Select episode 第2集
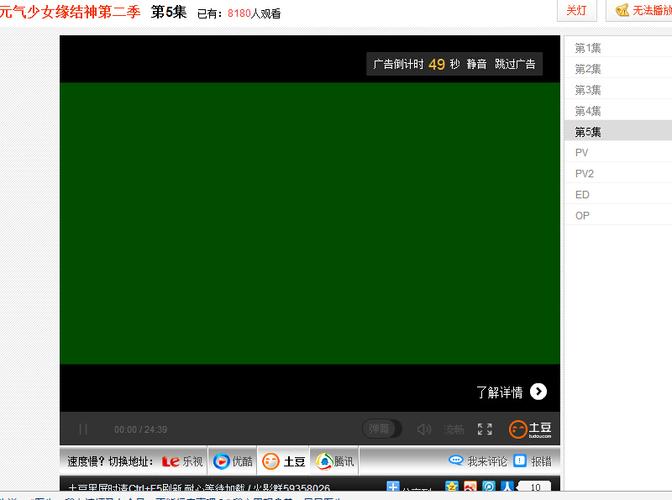The height and width of the screenshot is (500, 672). pos(618,69)
